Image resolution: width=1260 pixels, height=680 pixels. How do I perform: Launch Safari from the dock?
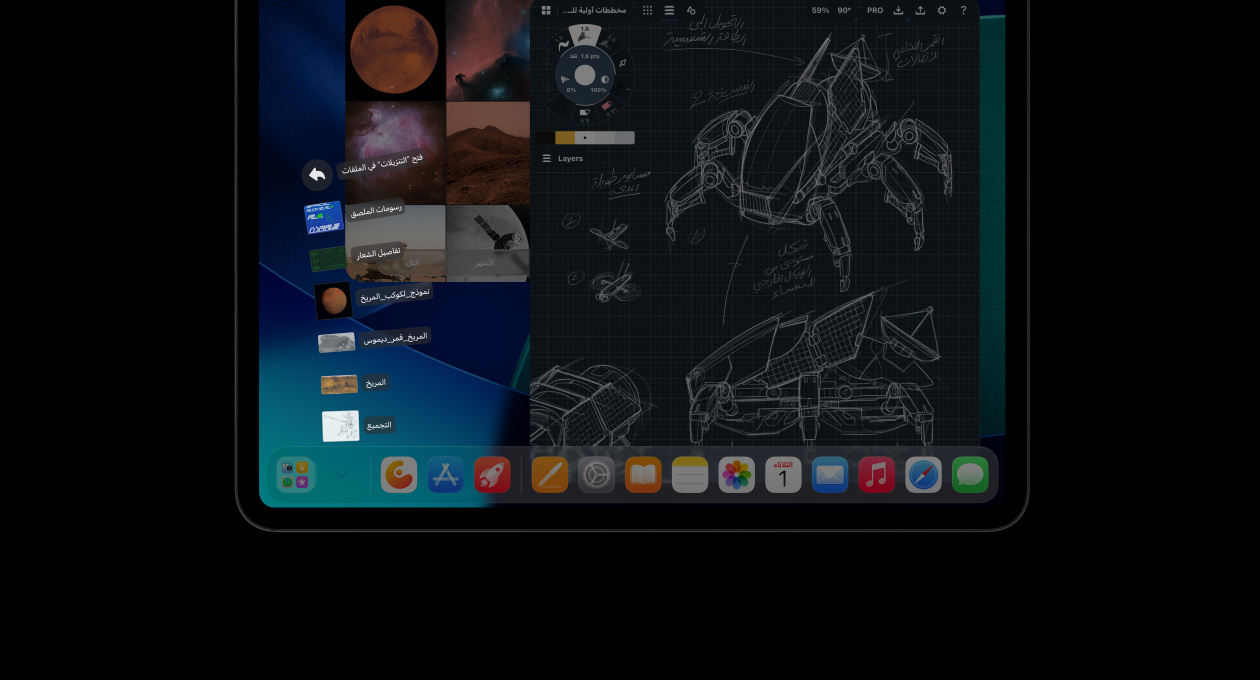coord(923,475)
